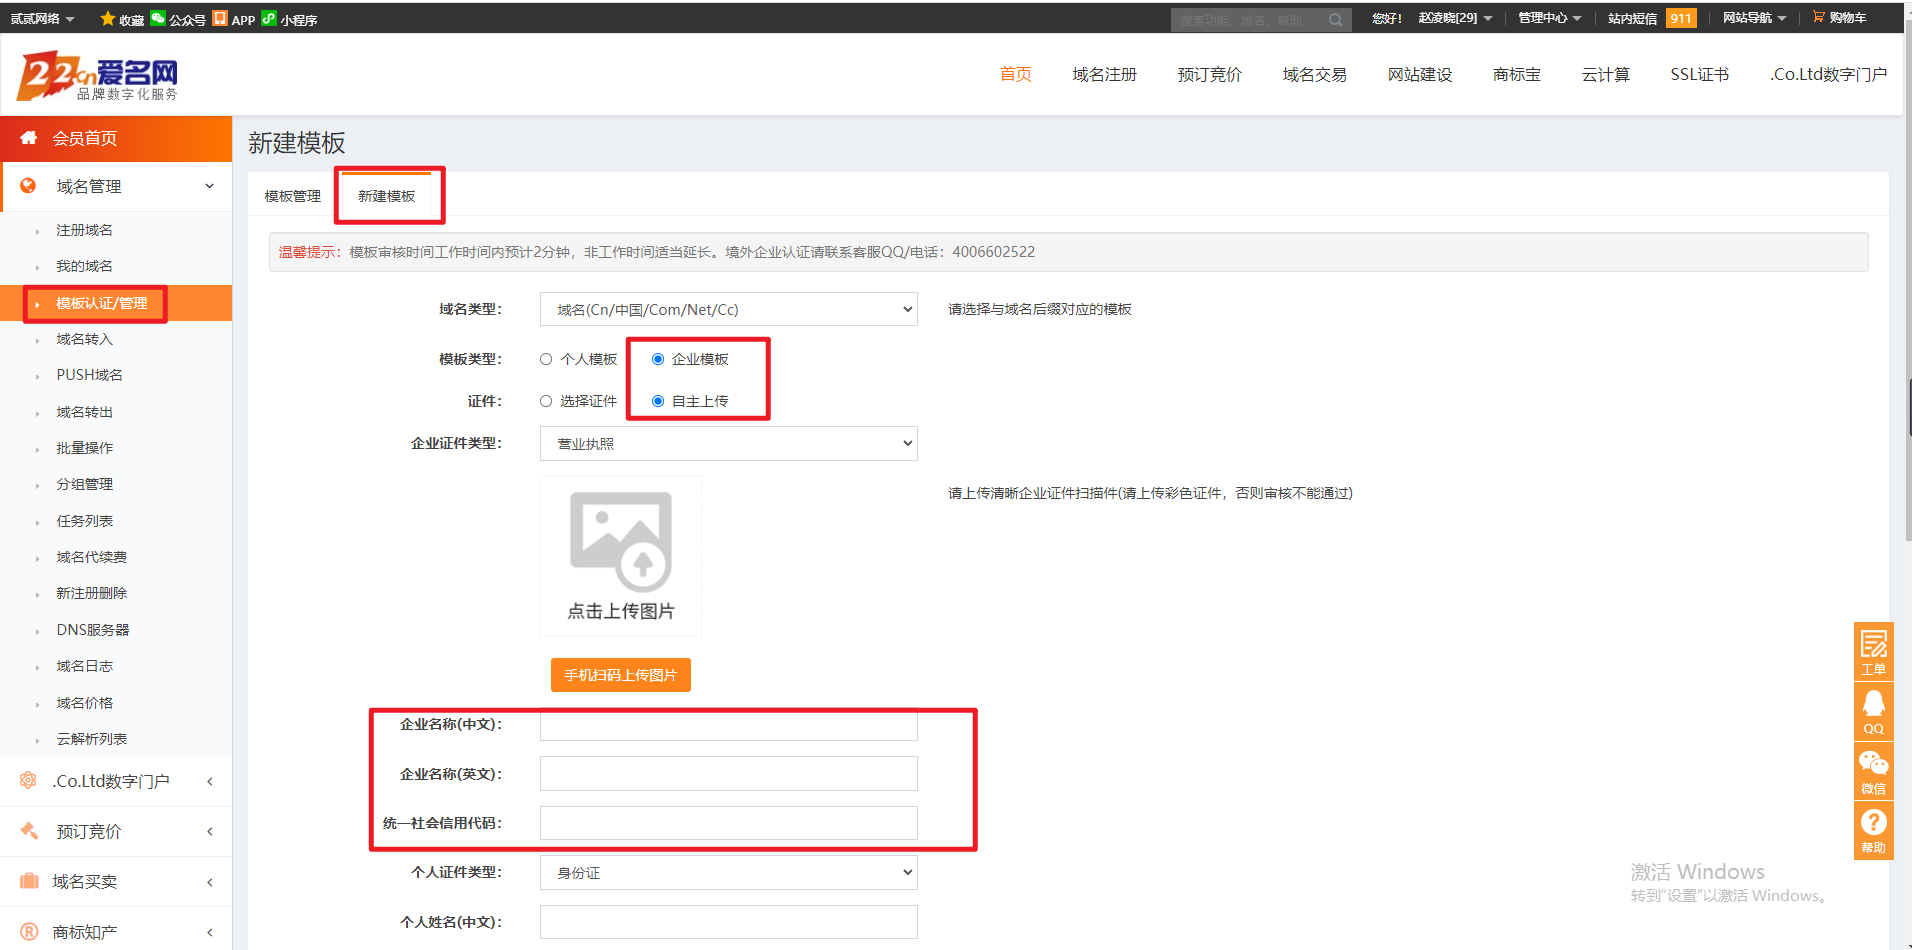Choose the 选择证件 radio option
This screenshot has width=1912, height=950.
pos(546,401)
